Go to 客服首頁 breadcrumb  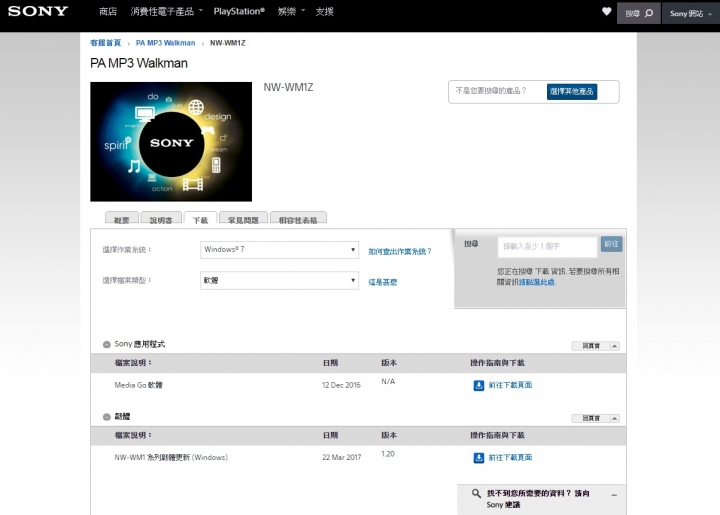click(105, 43)
